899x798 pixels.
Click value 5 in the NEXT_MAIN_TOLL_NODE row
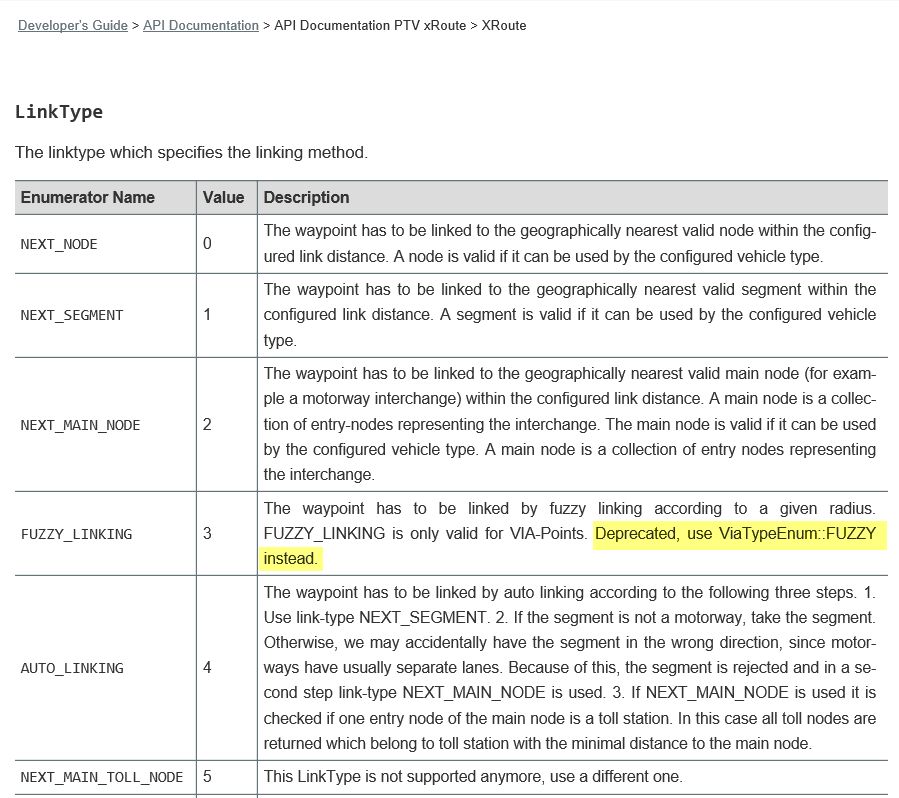(x=207, y=777)
